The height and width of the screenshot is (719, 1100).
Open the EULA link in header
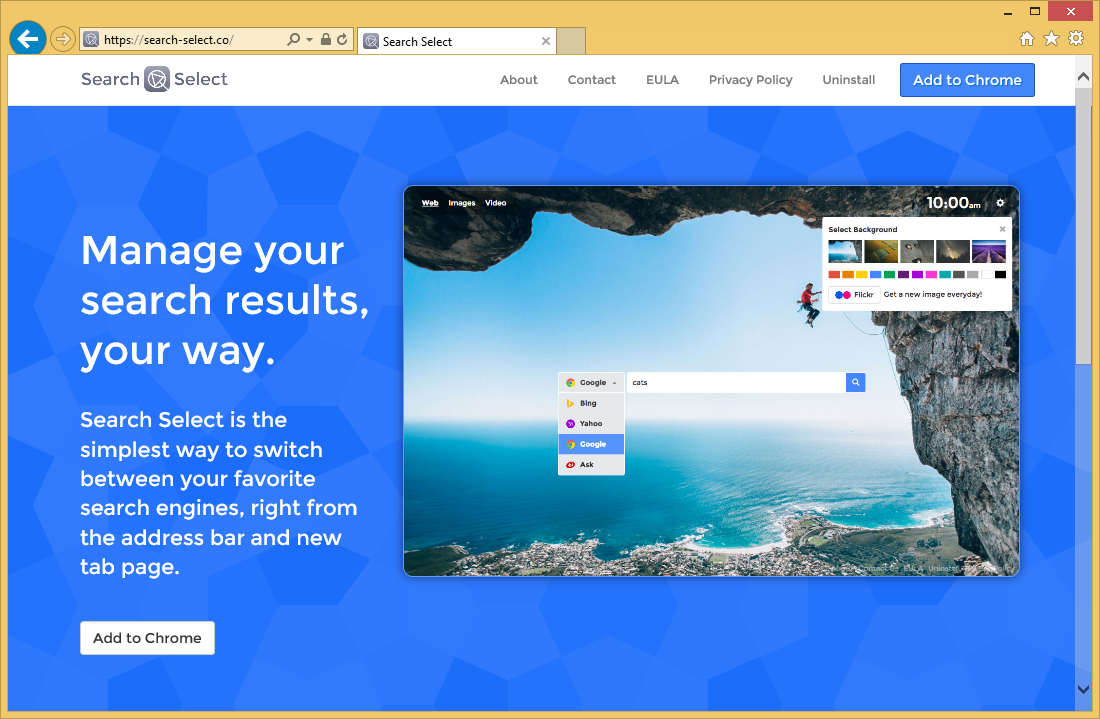662,80
